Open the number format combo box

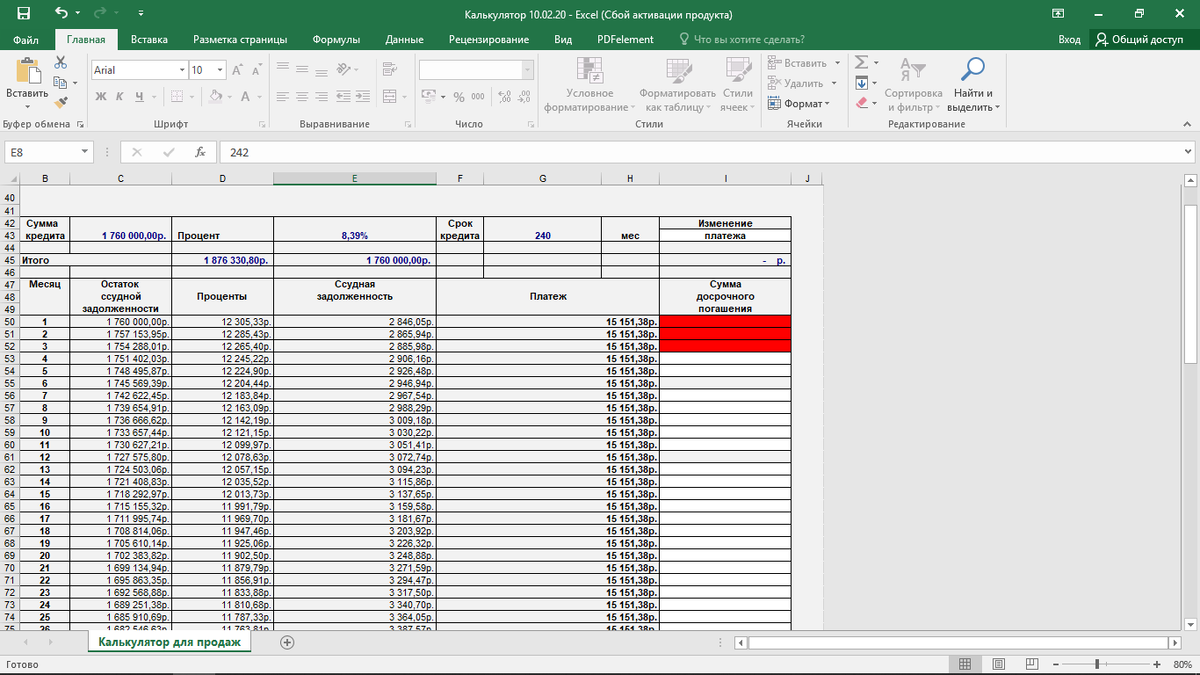pos(476,70)
